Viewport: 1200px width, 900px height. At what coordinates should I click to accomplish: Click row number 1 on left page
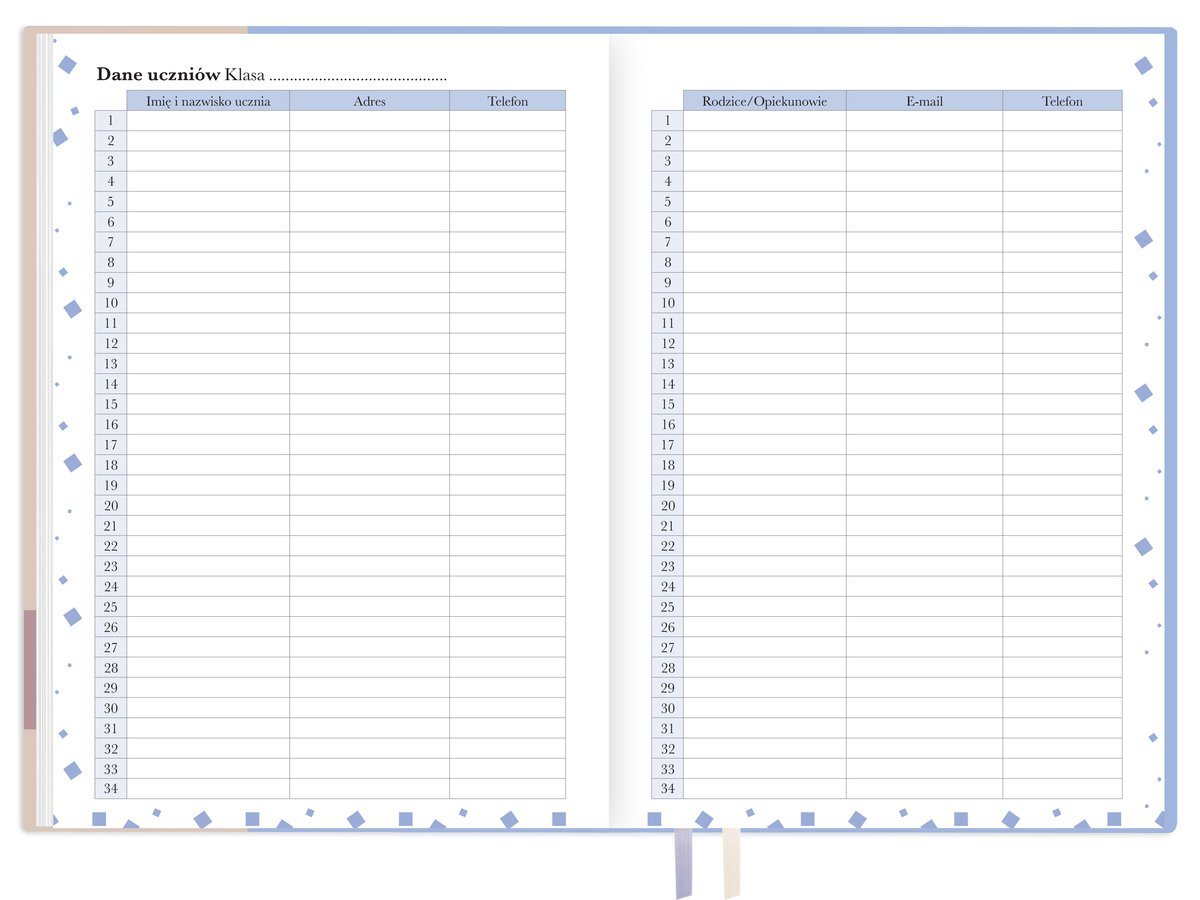(x=111, y=121)
